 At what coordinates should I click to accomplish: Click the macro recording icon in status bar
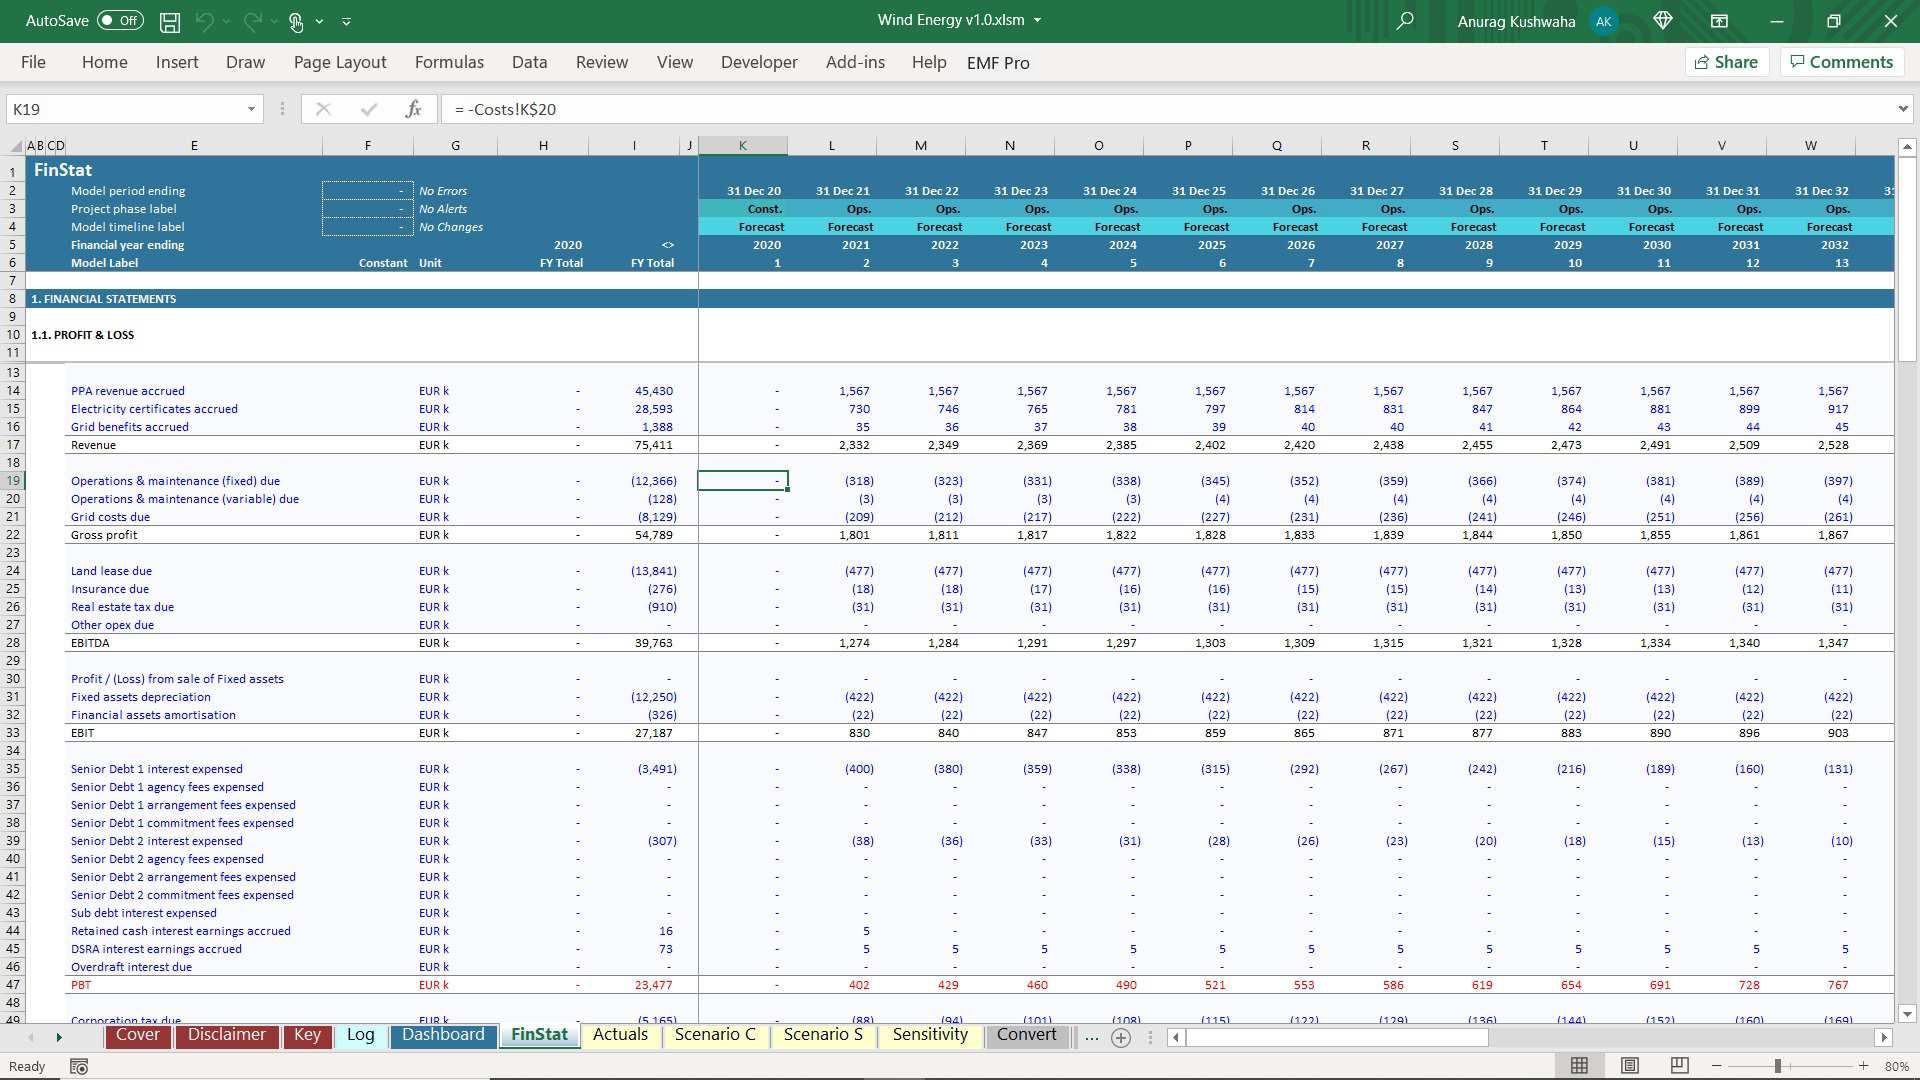coord(79,1066)
